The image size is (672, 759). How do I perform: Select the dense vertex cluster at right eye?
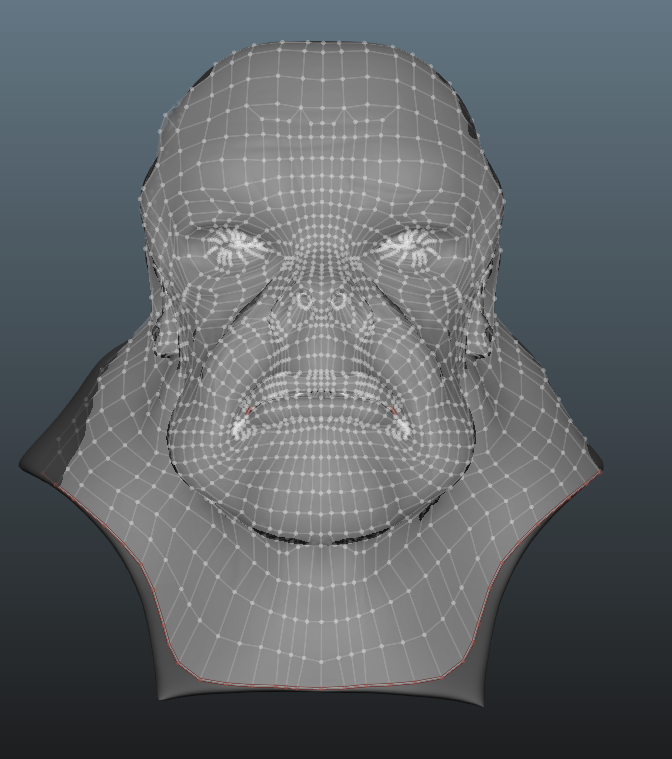[x=409, y=247]
